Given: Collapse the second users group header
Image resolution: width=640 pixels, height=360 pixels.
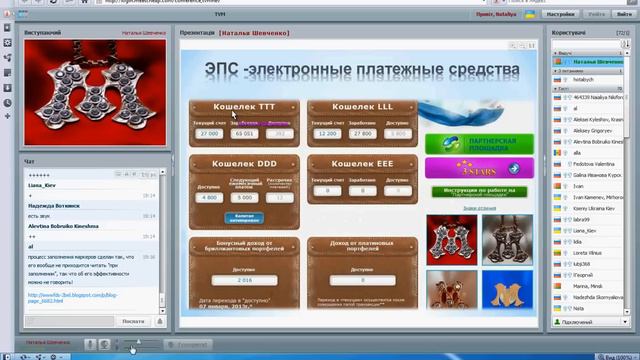Looking at the screenshot, I should click(x=588, y=71).
